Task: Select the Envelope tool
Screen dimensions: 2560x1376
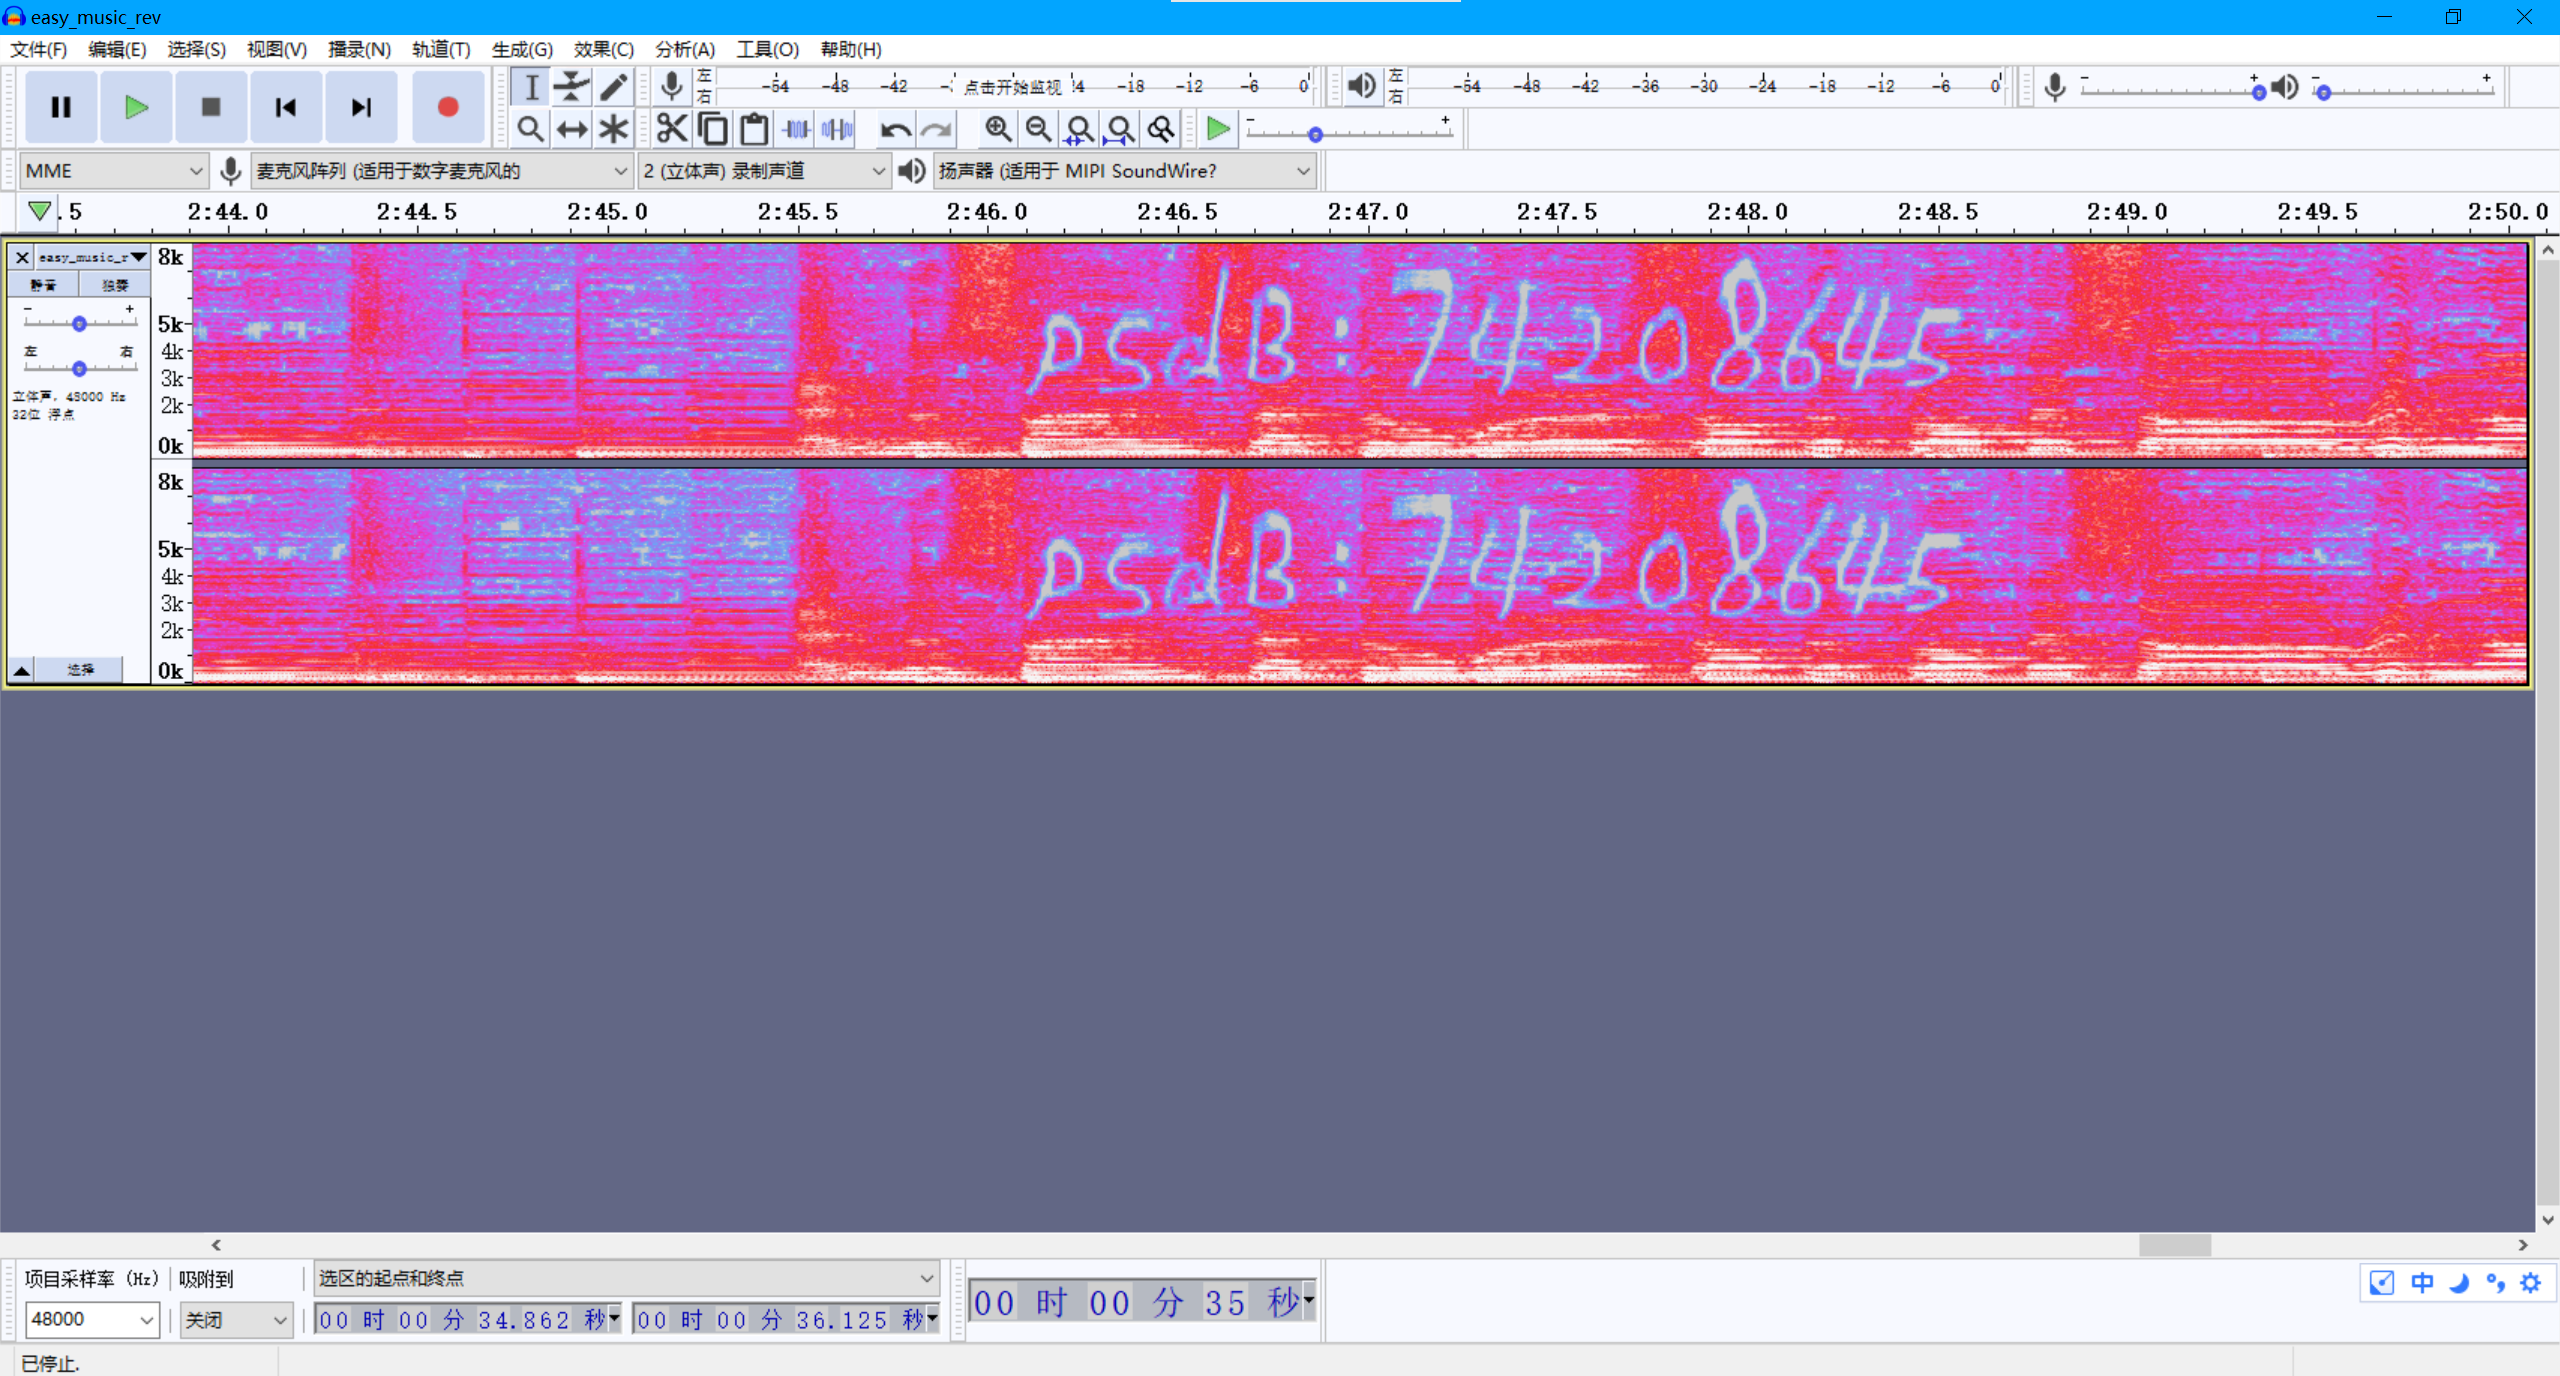Action: (x=572, y=87)
